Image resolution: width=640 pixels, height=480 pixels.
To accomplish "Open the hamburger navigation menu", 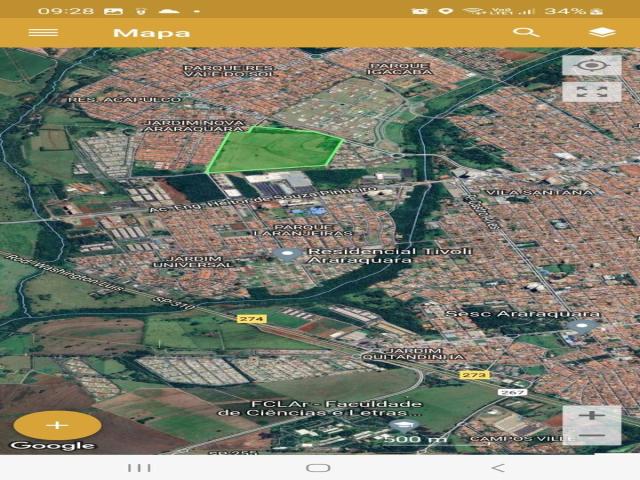I will 43,33.
